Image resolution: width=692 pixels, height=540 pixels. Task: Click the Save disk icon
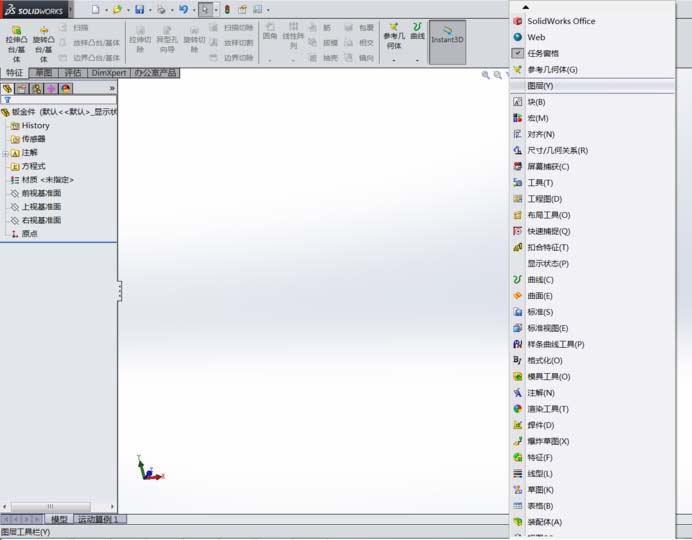(139, 9)
